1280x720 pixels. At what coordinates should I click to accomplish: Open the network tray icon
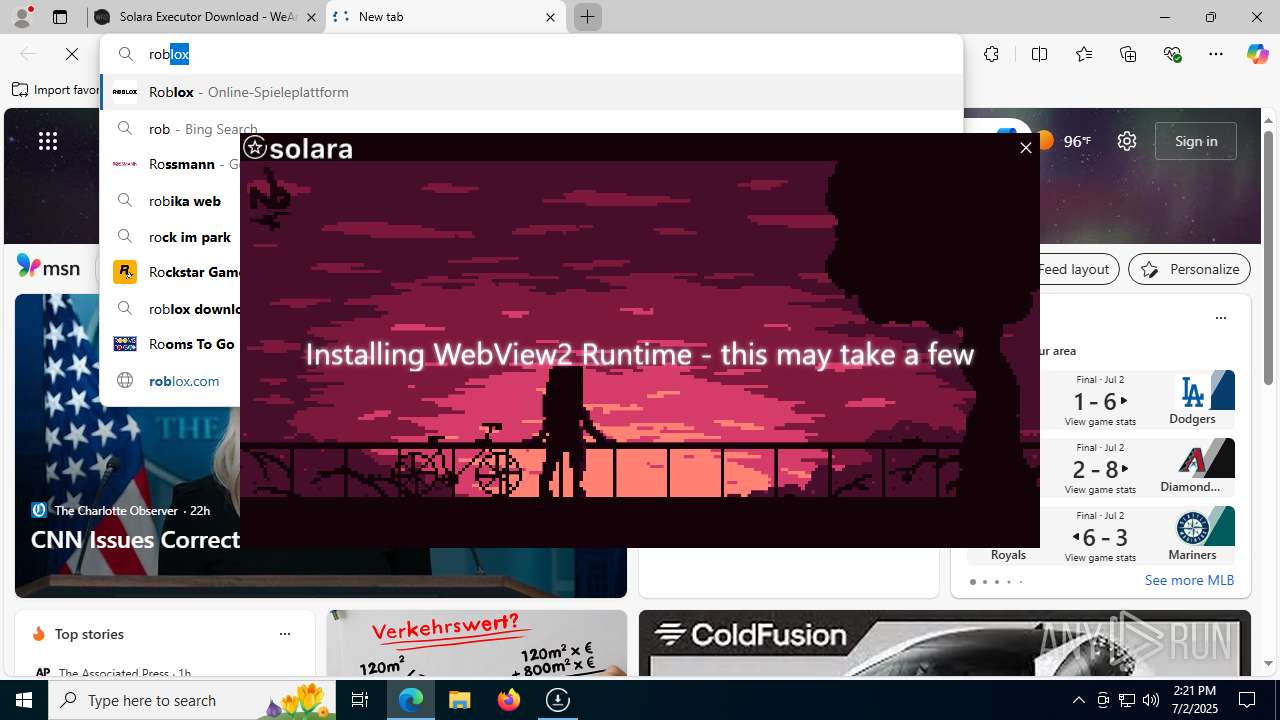[1127, 700]
